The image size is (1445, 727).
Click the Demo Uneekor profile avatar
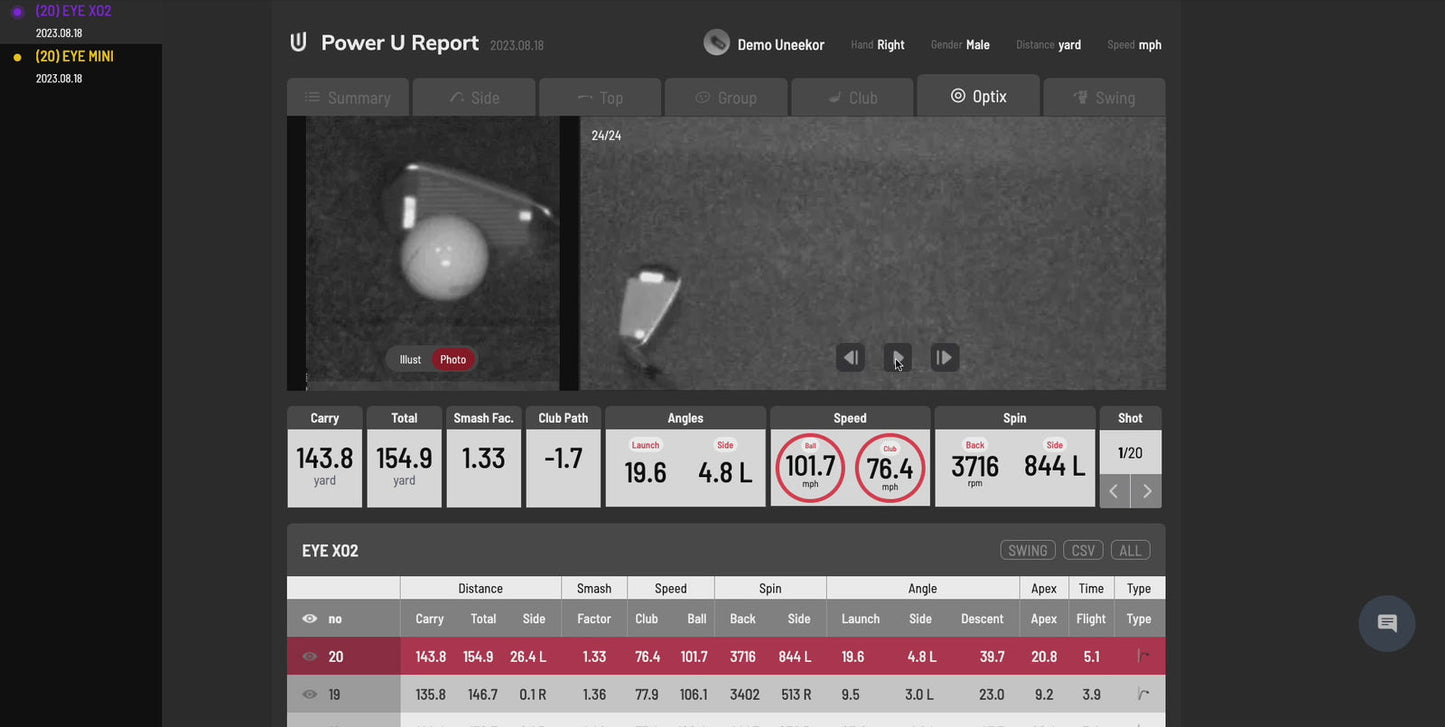click(x=716, y=42)
